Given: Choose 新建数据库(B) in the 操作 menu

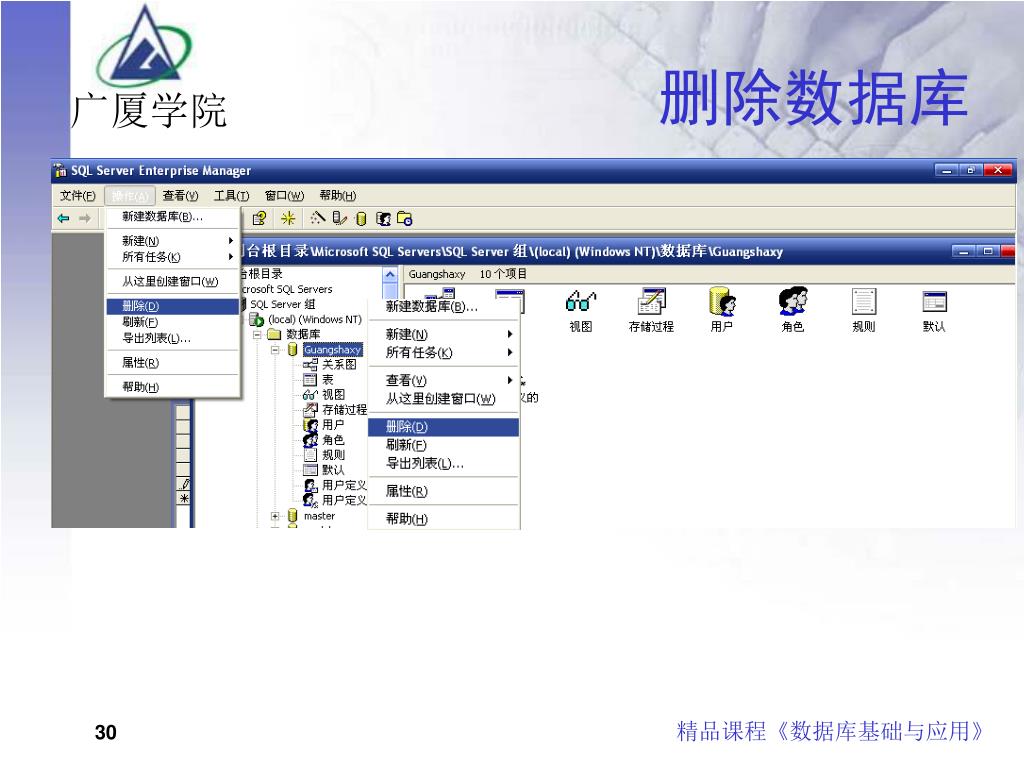Looking at the screenshot, I should click(172, 216).
